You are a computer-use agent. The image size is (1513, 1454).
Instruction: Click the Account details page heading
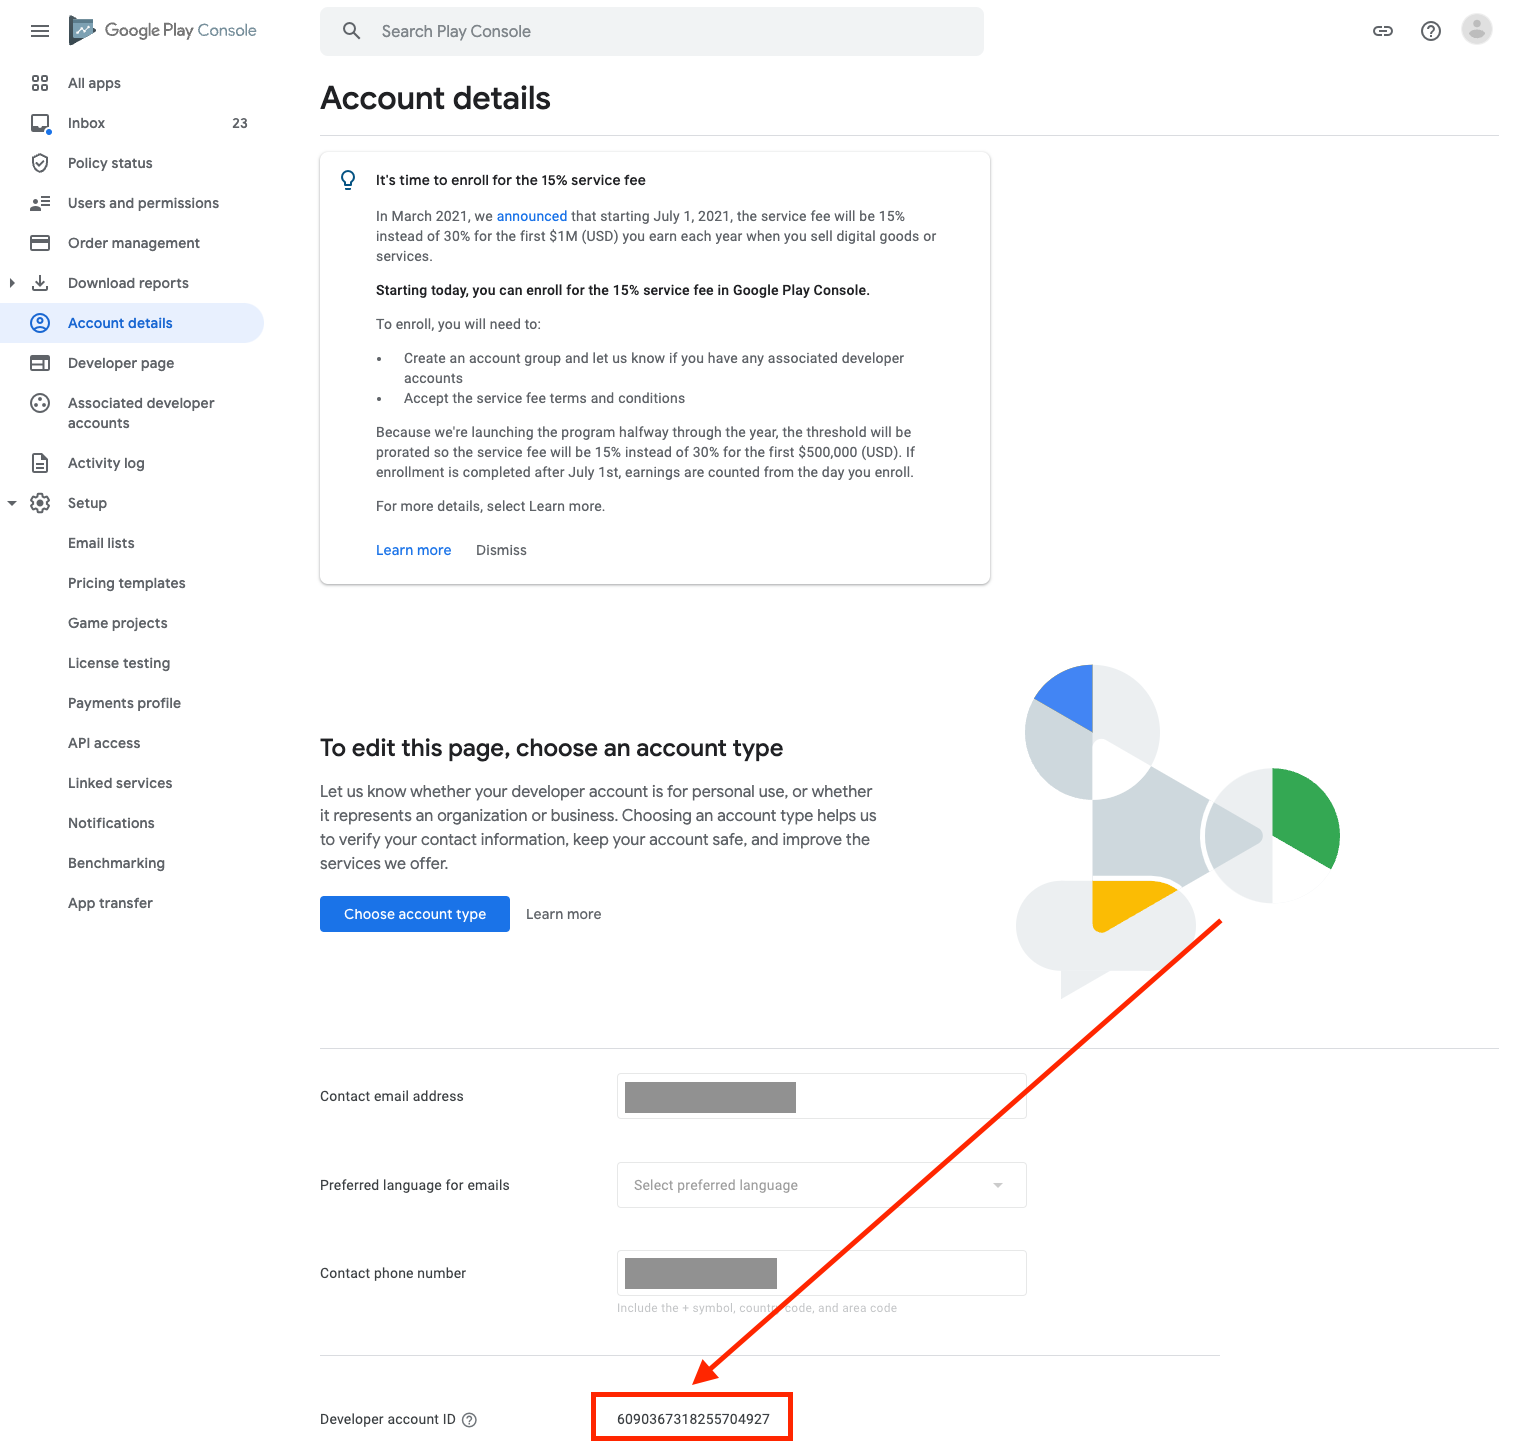tap(435, 98)
